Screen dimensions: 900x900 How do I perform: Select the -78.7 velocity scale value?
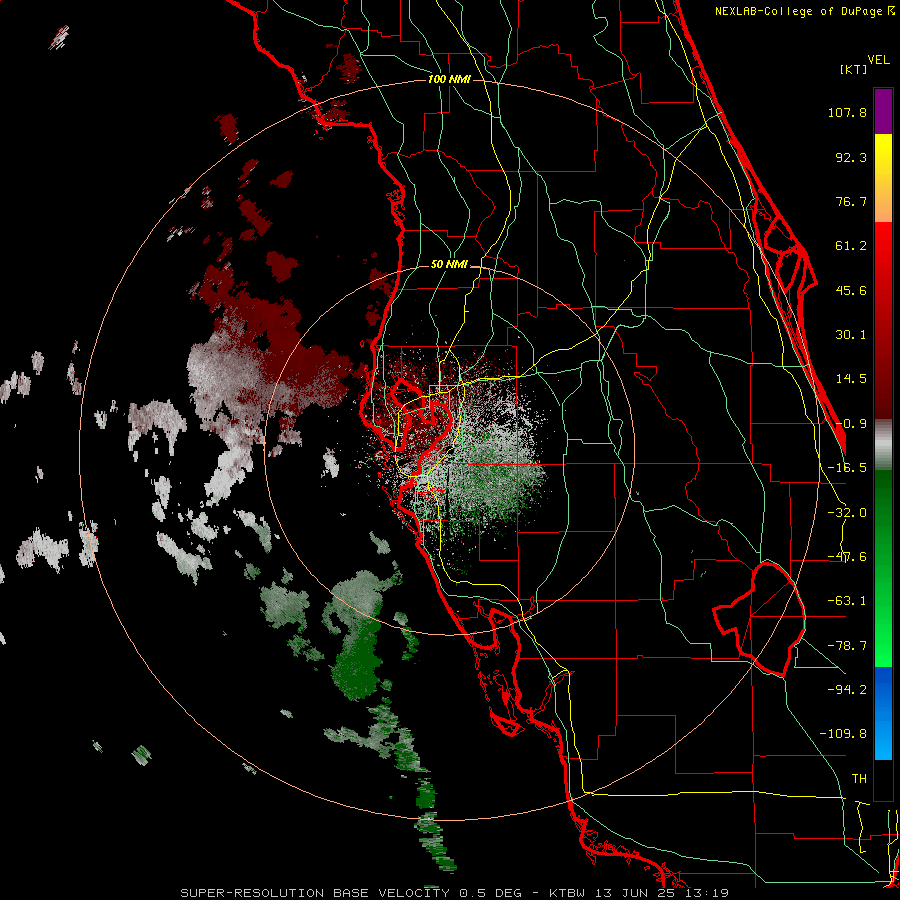[847, 646]
